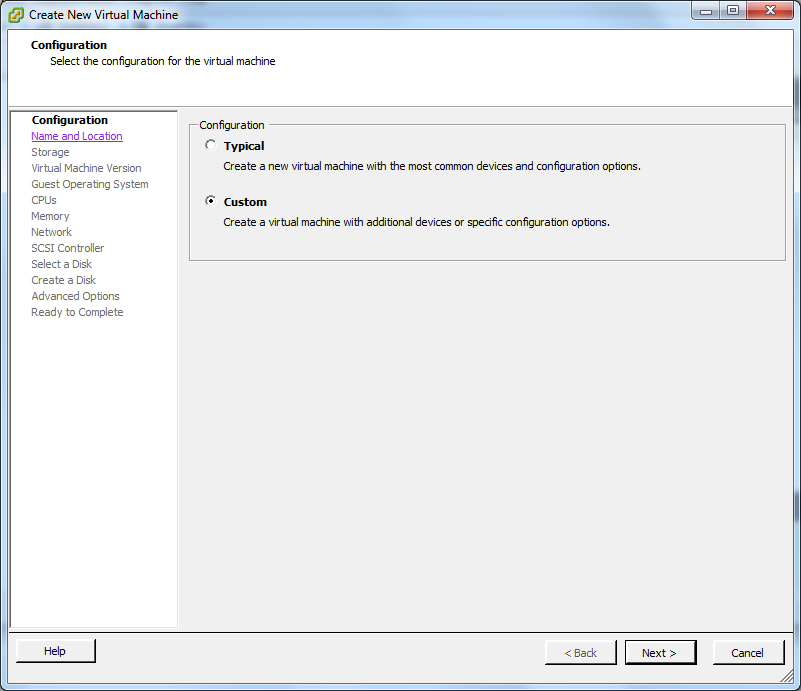Click the Select a Disk step
This screenshot has width=801, height=691.
(61, 264)
